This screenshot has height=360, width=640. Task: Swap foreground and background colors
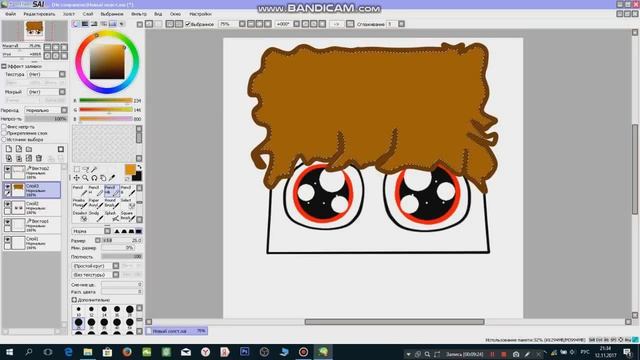pyautogui.click(x=139, y=167)
